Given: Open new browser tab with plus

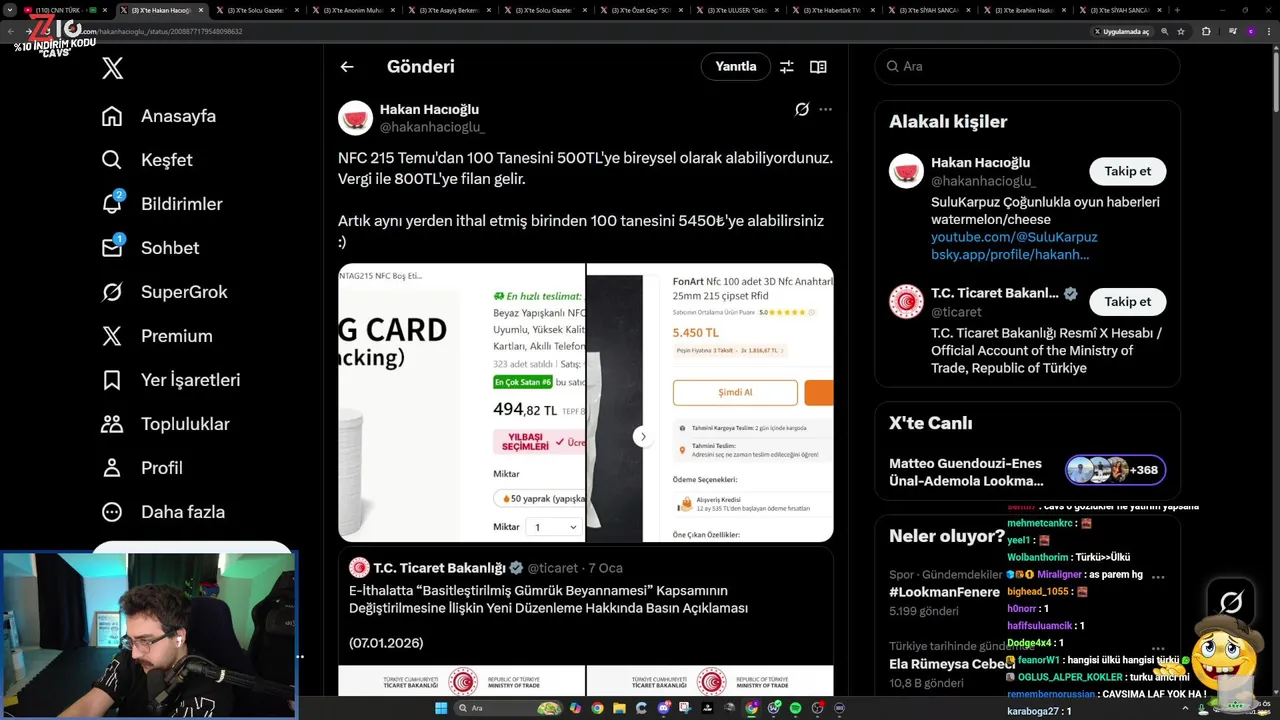Looking at the screenshot, I should 1177,10.
